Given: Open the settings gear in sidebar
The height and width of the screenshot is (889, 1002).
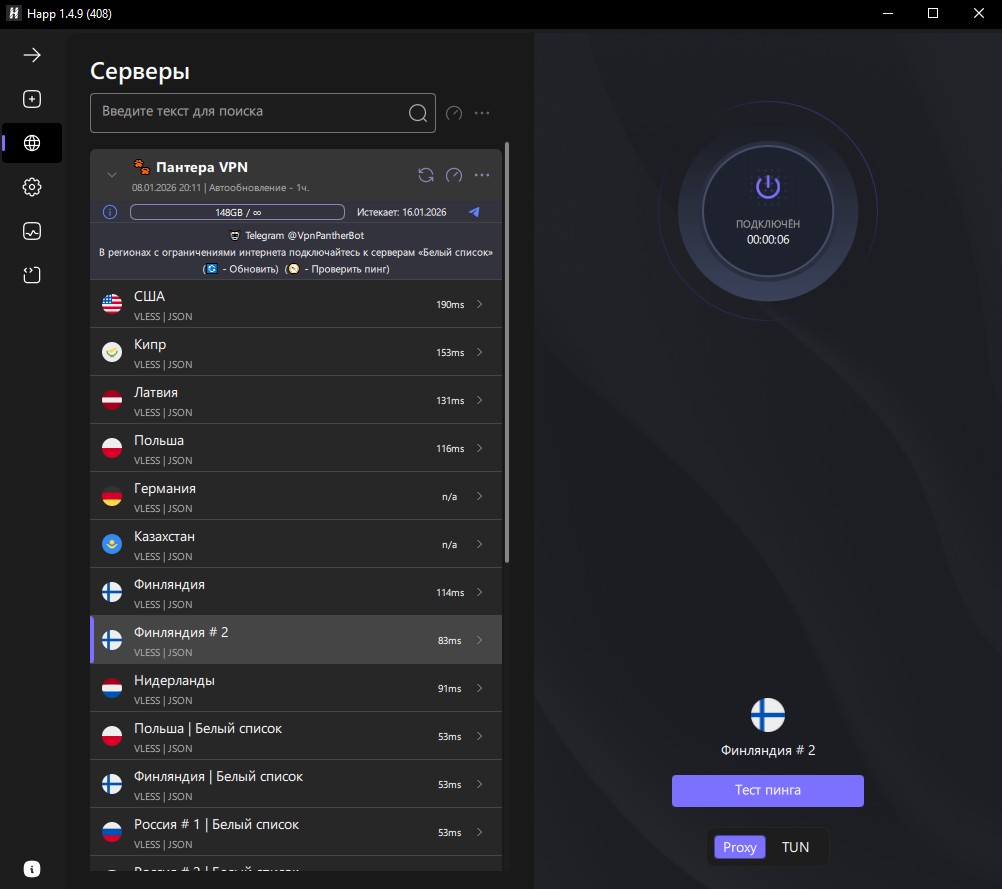Looking at the screenshot, I should click(32, 187).
